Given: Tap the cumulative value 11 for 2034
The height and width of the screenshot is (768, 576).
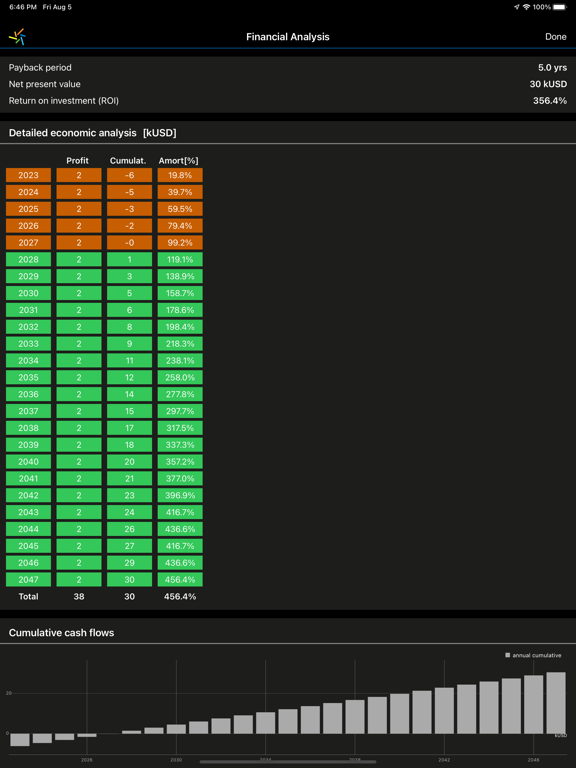Looking at the screenshot, I should pyautogui.click(x=129, y=360).
